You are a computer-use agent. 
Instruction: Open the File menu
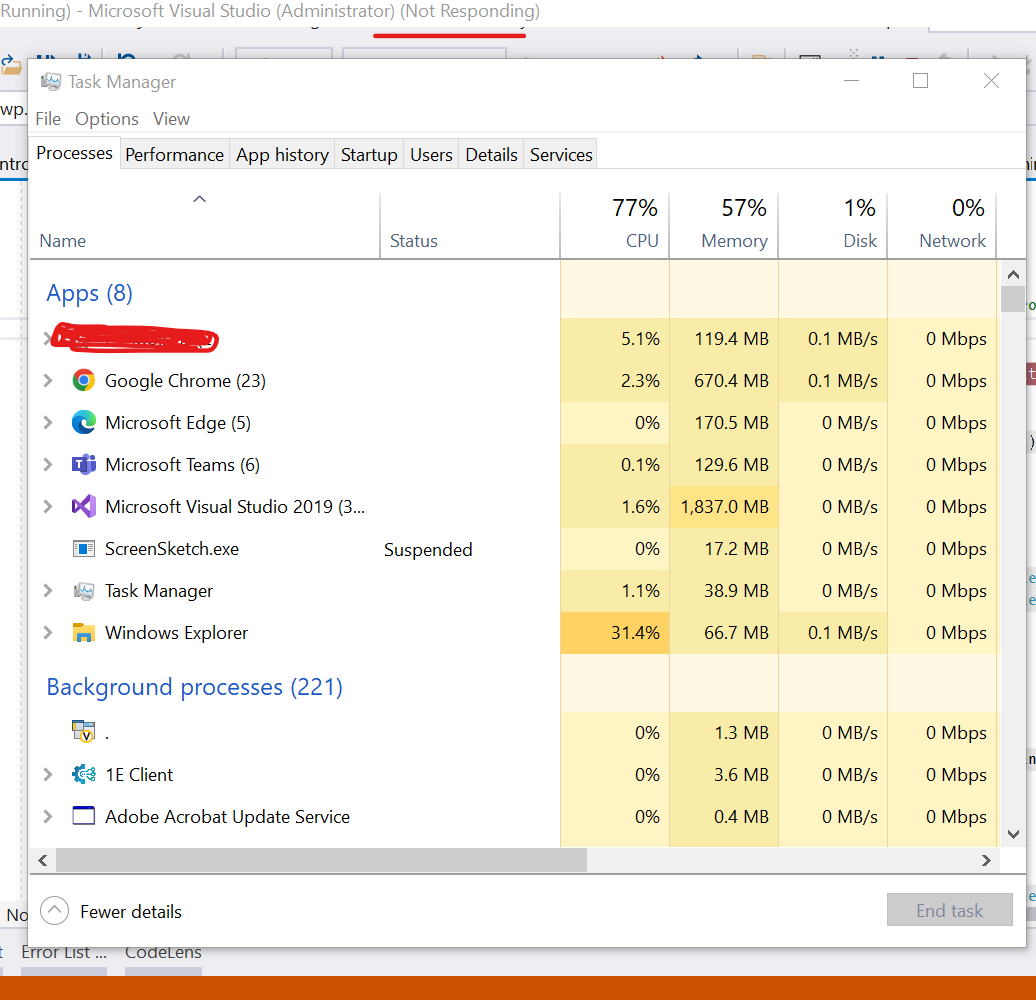[48, 119]
